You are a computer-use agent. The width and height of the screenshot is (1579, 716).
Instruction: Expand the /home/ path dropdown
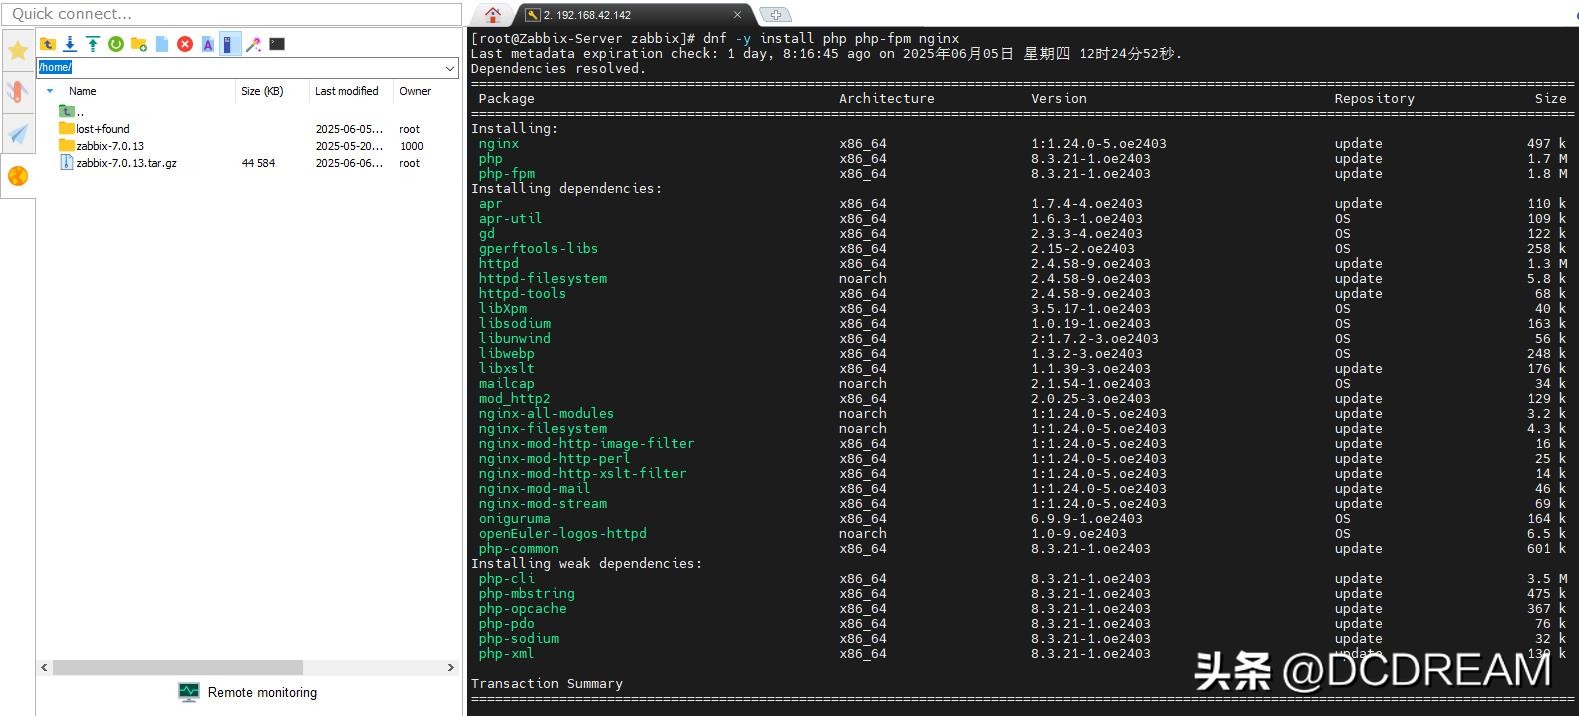[x=449, y=68]
